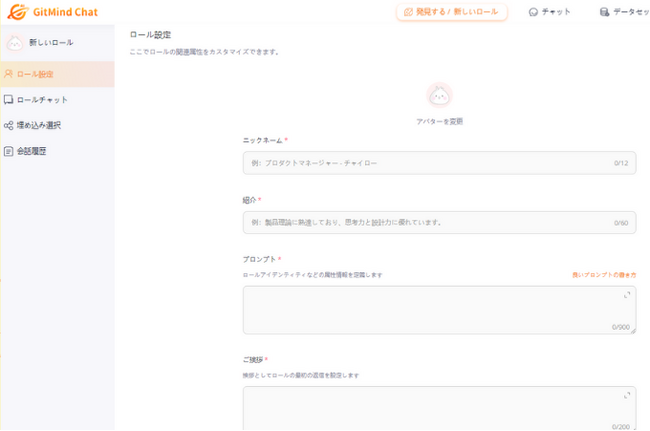Focus the ご挨拶 text area
The width and height of the screenshot is (650, 431).
click(x=439, y=409)
